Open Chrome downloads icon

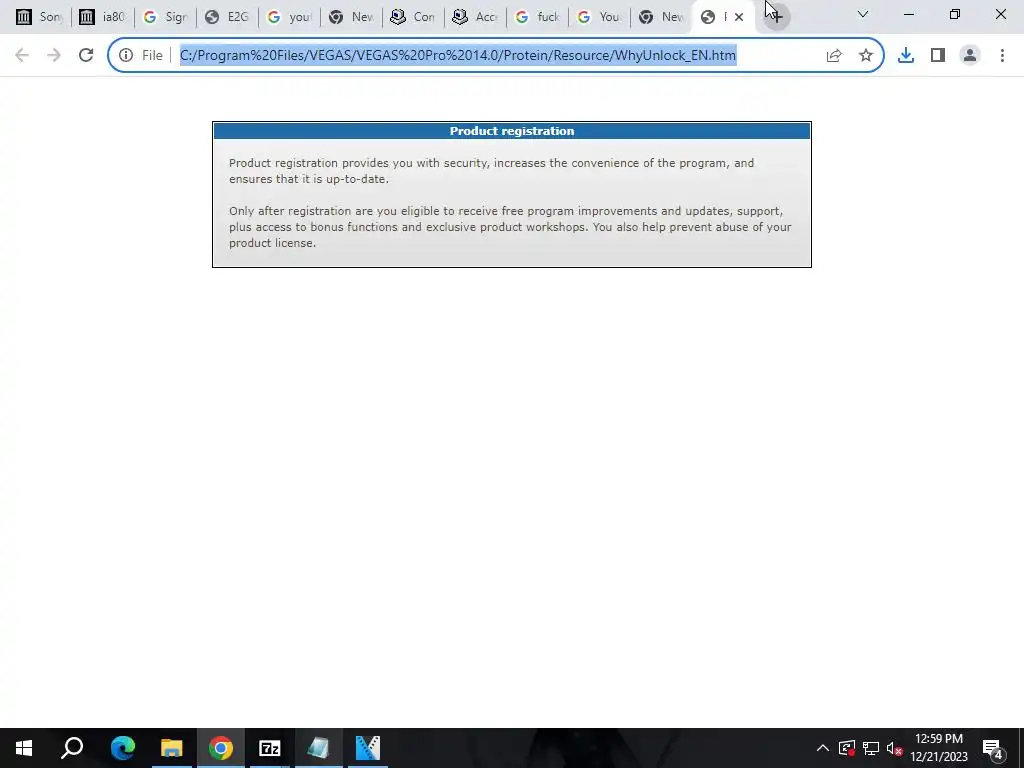pyautogui.click(x=906, y=56)
